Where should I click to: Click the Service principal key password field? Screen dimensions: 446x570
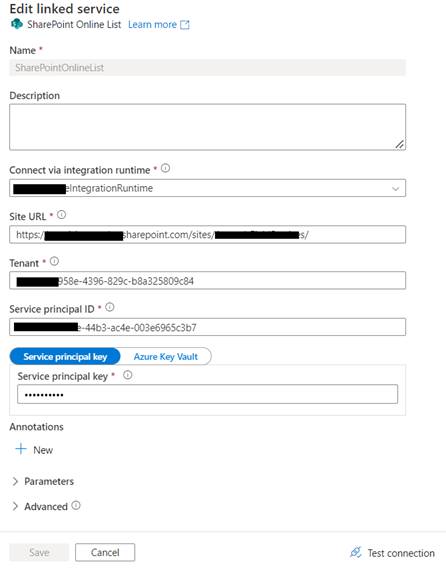(208, 394)
